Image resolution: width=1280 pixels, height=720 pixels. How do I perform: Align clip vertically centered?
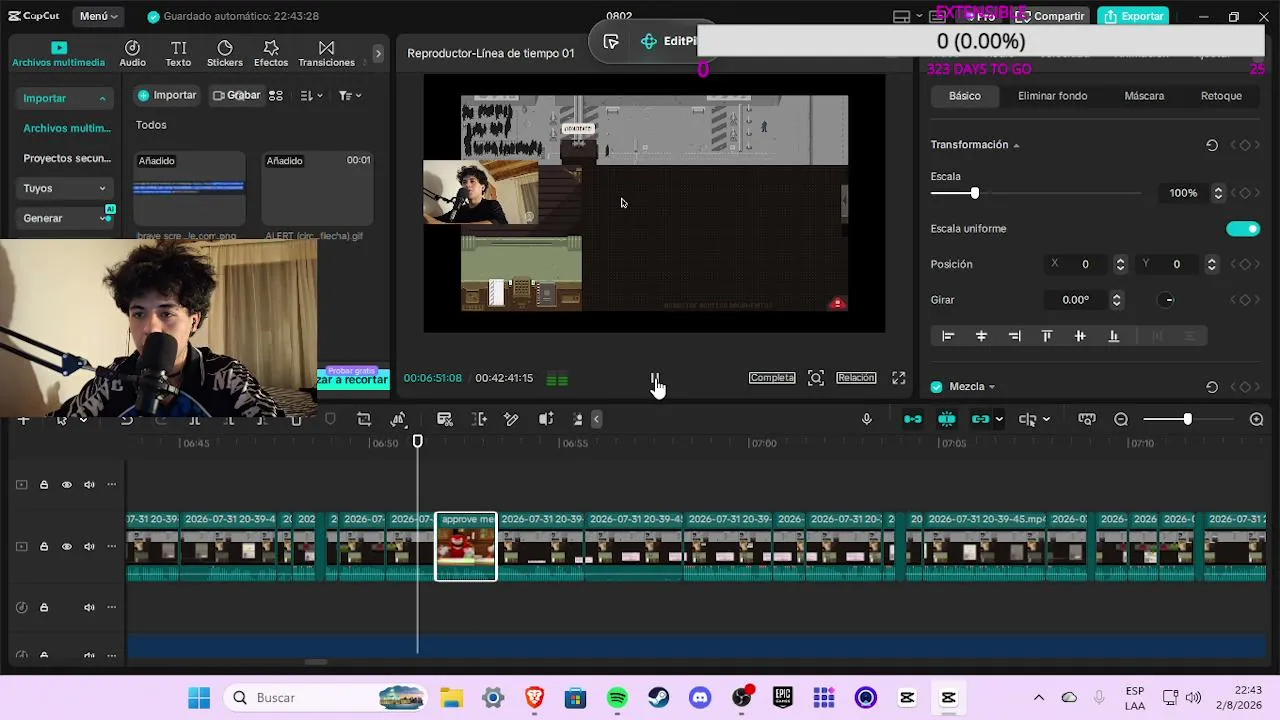[x=1080, y=336]
